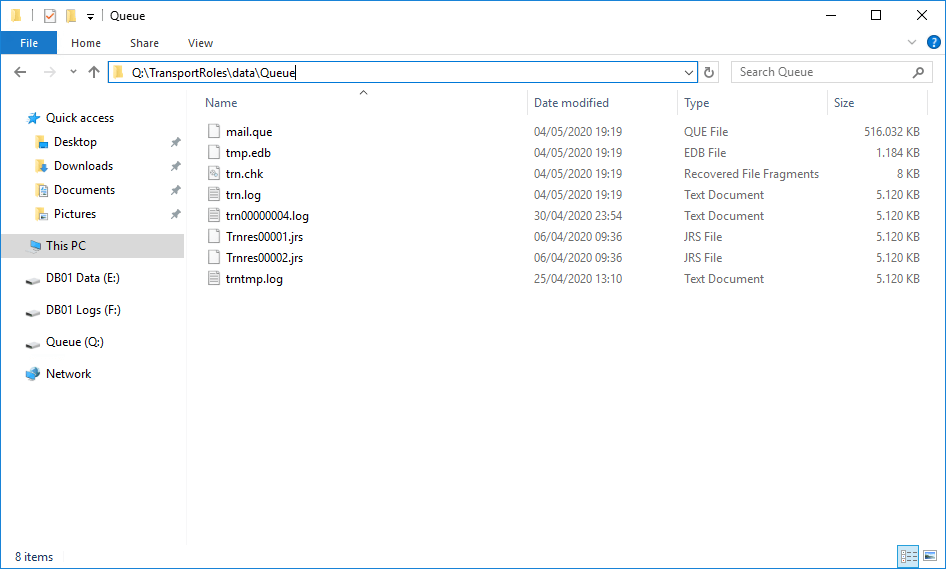This screenshot has height=569, width=946.
Task: Click the pin icon beside Downloads
Action: [176, 166]
